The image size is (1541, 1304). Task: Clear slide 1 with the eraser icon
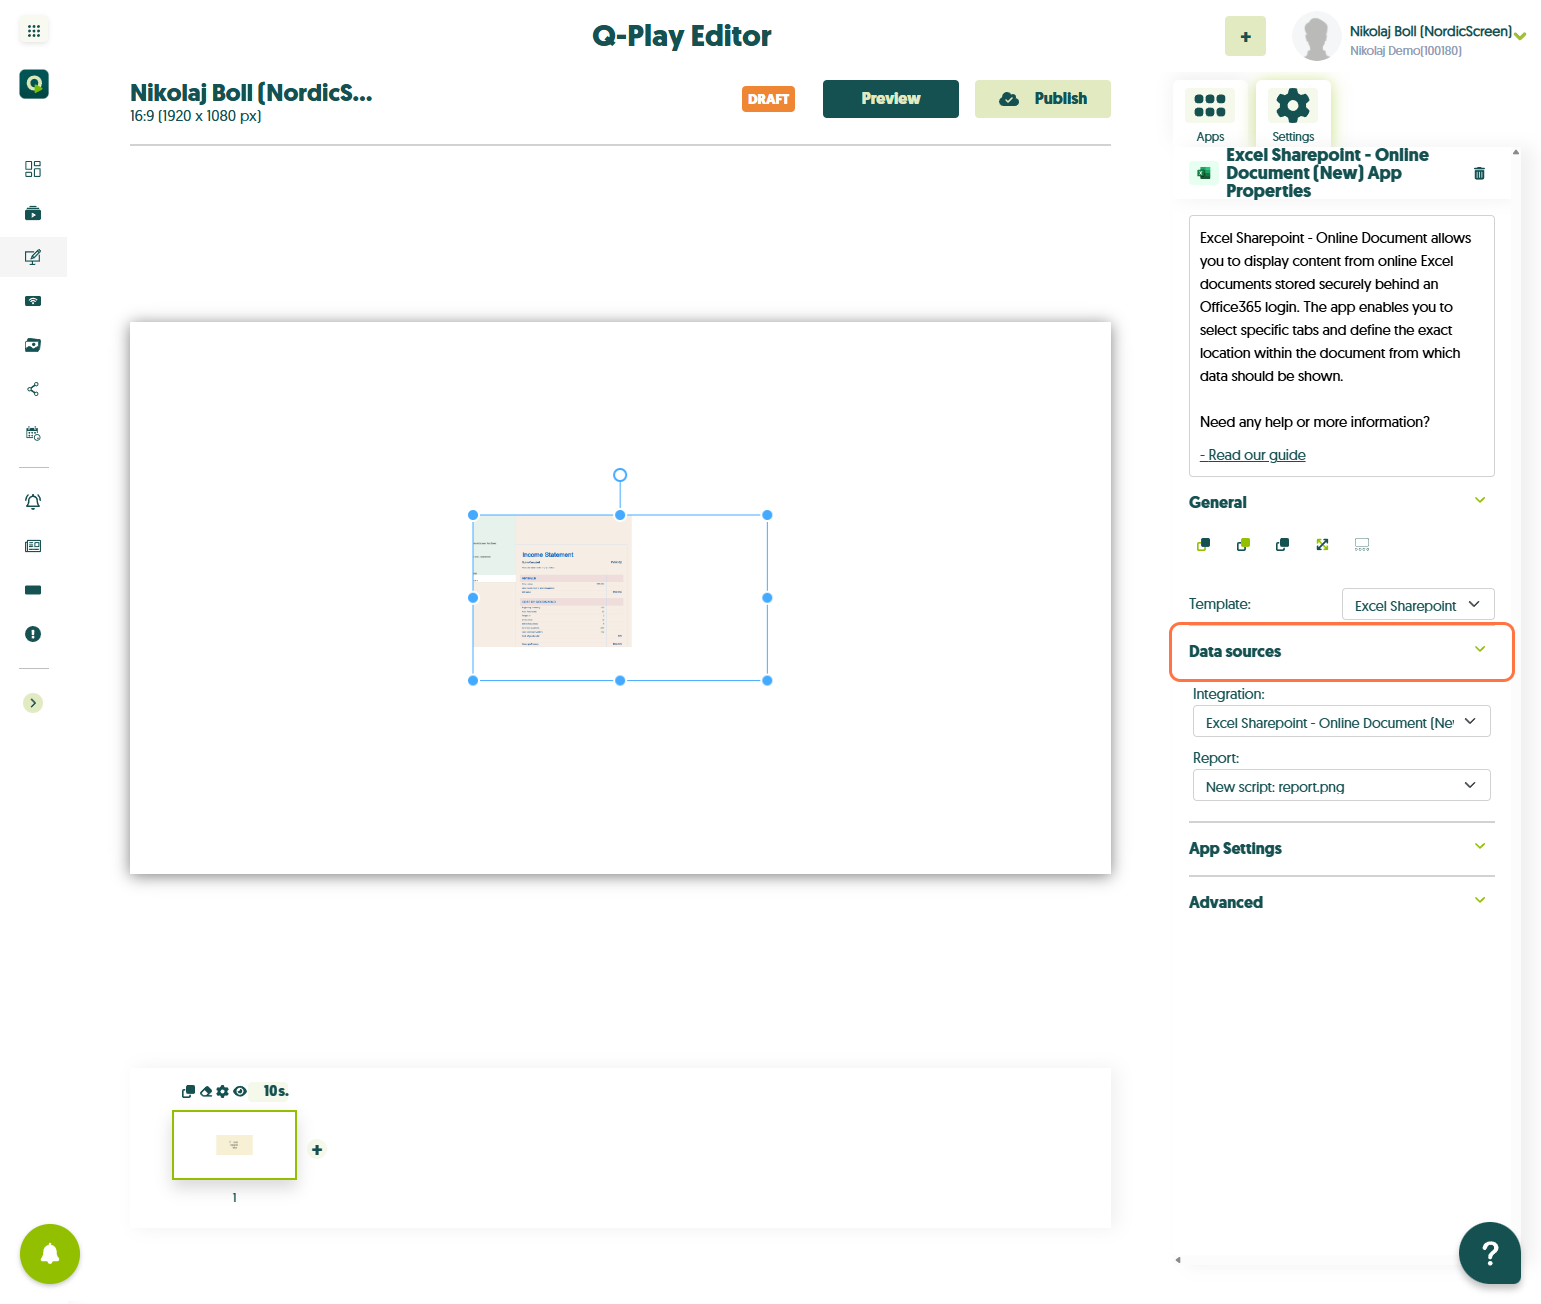pos(206,1091)
